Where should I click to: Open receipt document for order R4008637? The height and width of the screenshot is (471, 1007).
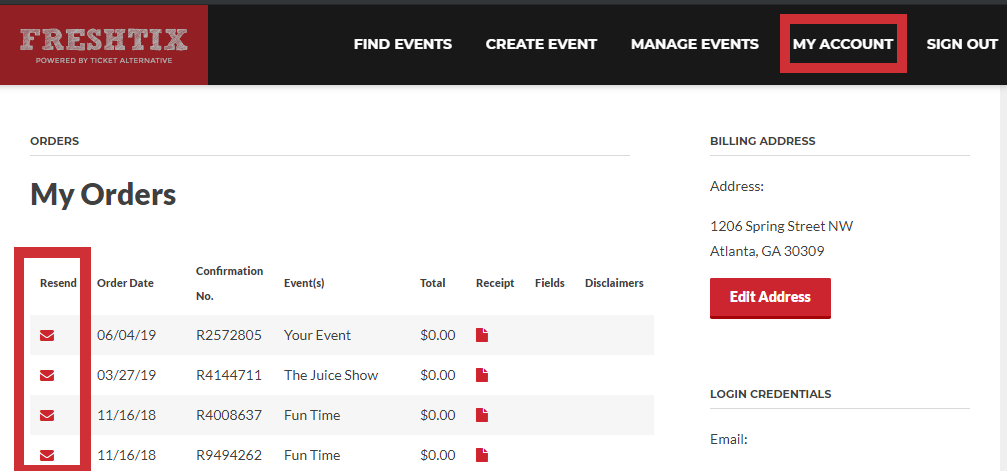pyautogui.click(x=482, y=415)
